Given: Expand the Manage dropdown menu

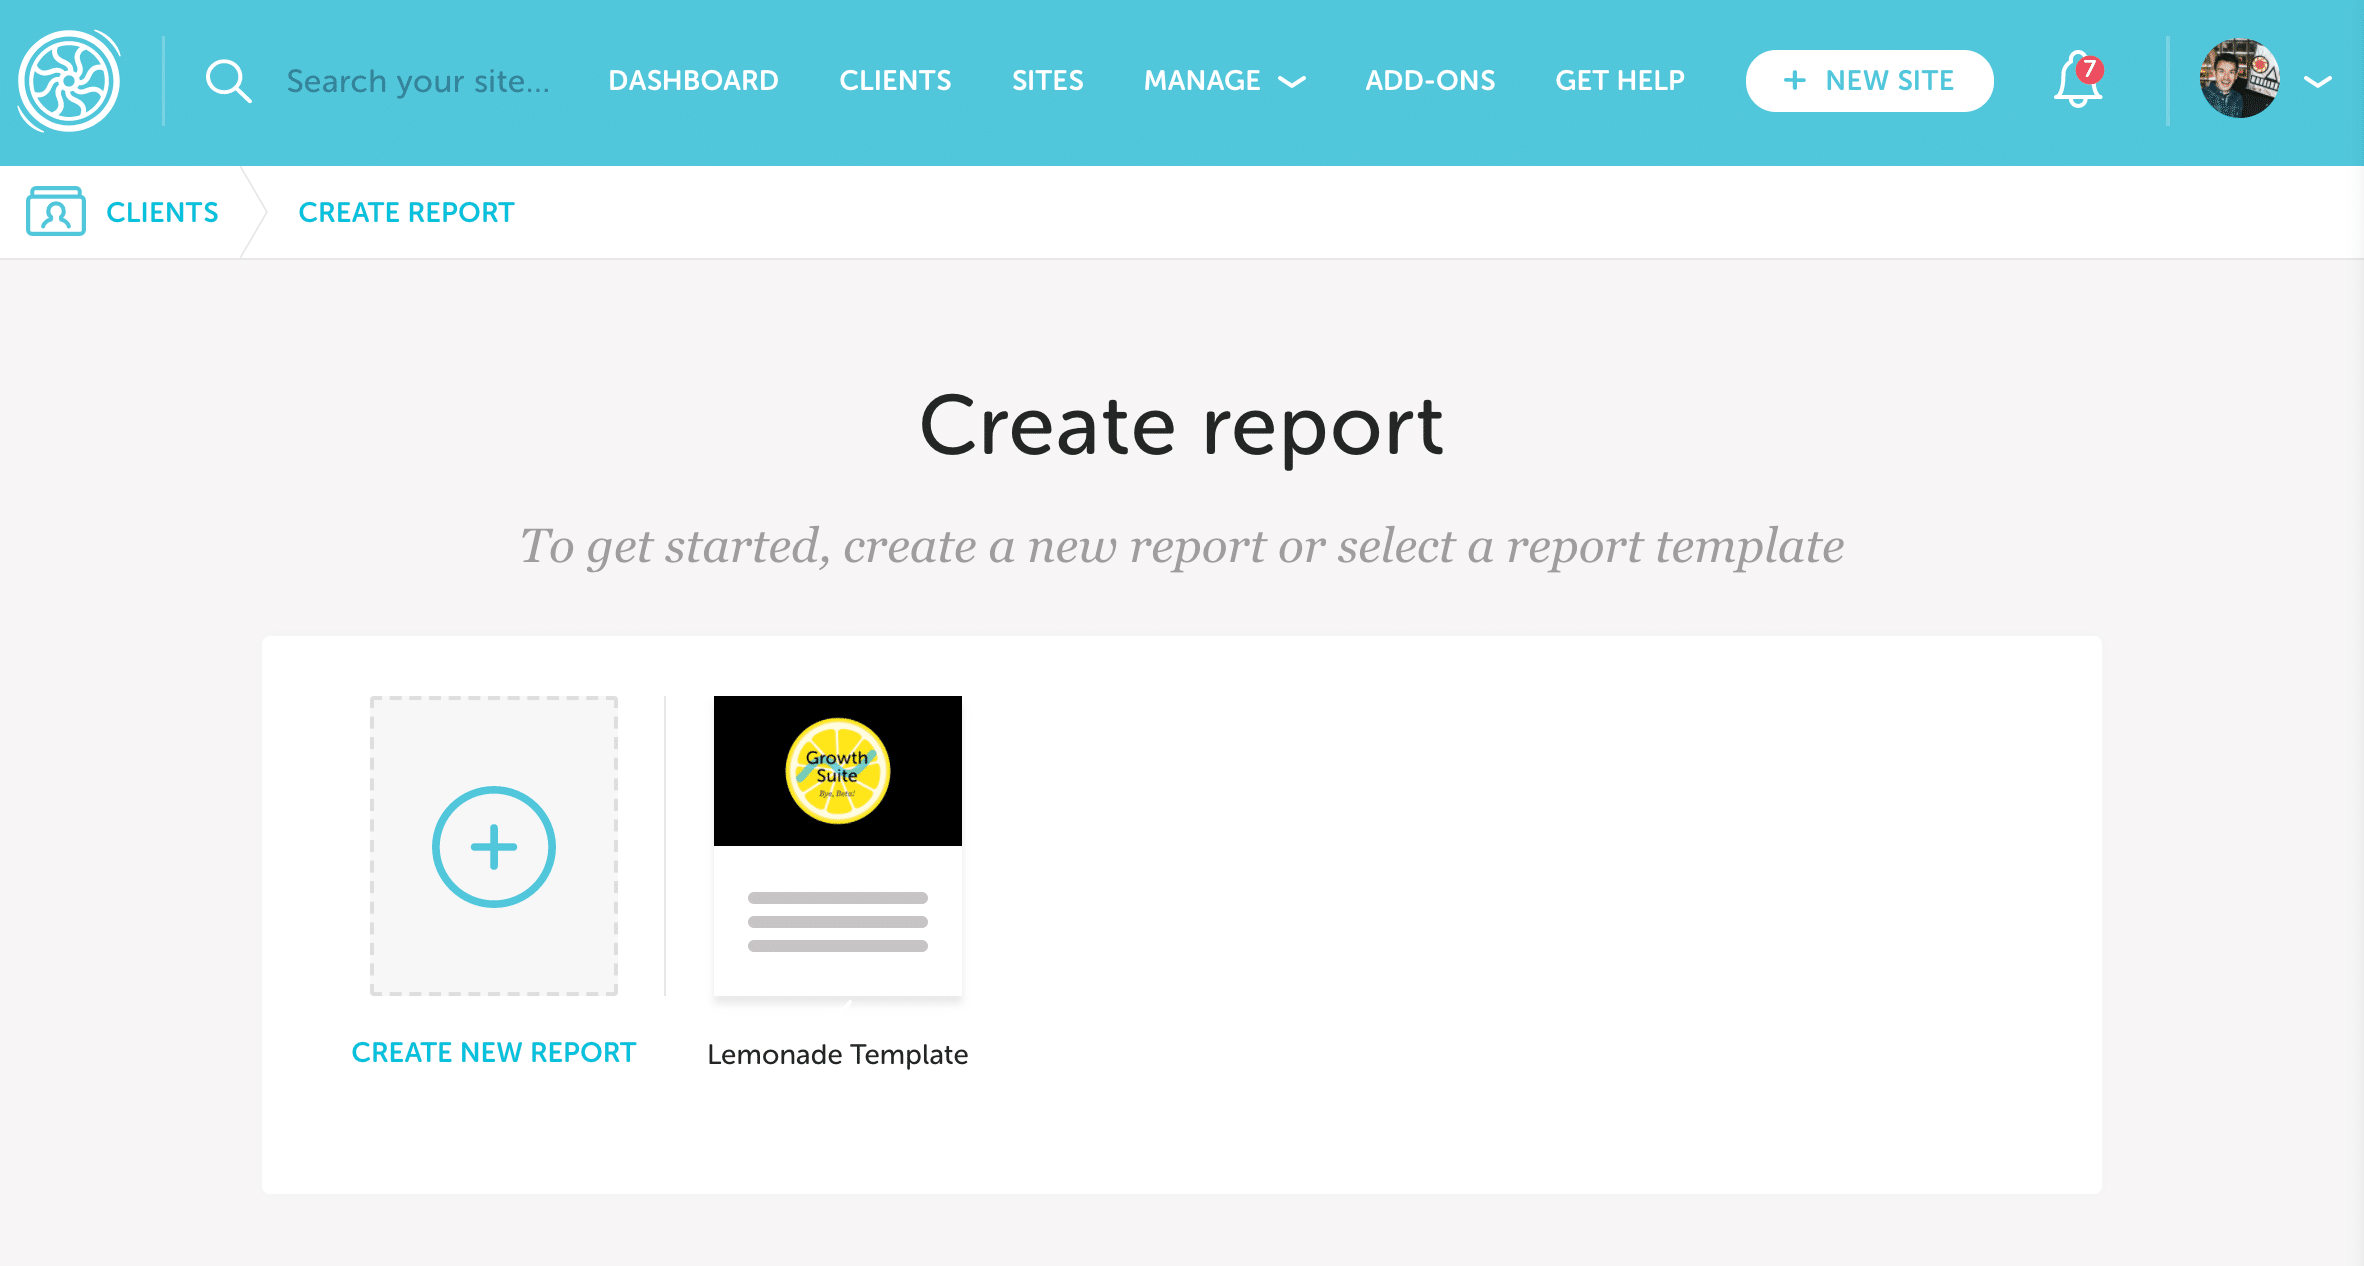Looking at the screenshot, I should [1224, 81].
